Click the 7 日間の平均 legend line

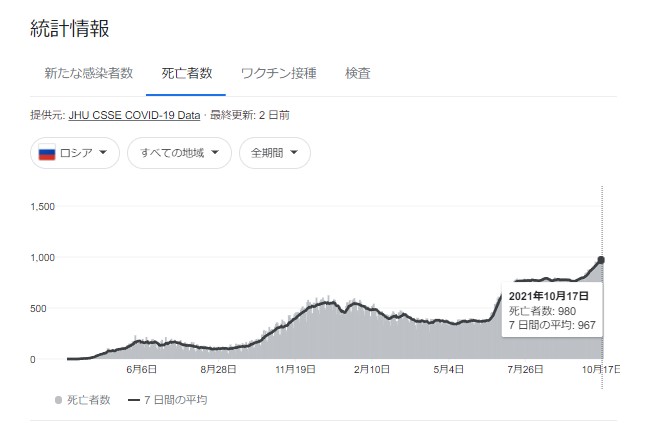click(134, 400)
